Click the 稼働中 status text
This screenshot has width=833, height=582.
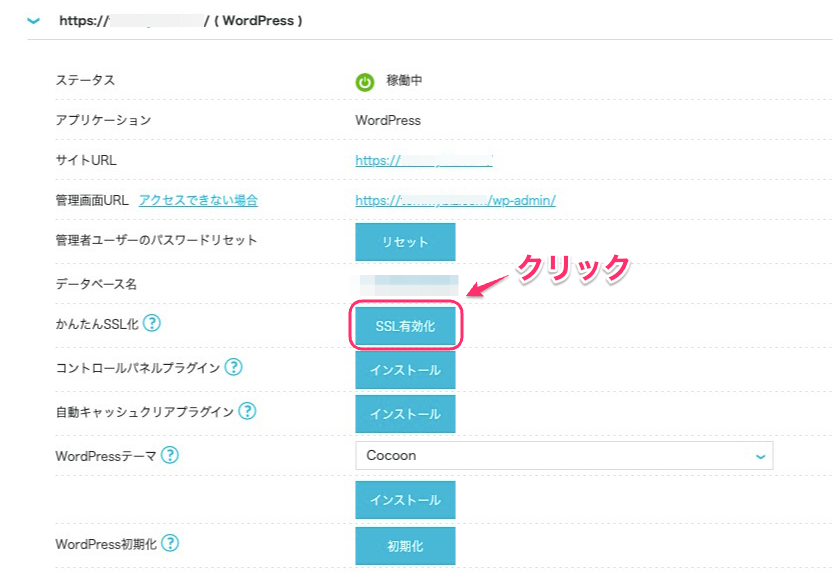[x=404, y=81]
